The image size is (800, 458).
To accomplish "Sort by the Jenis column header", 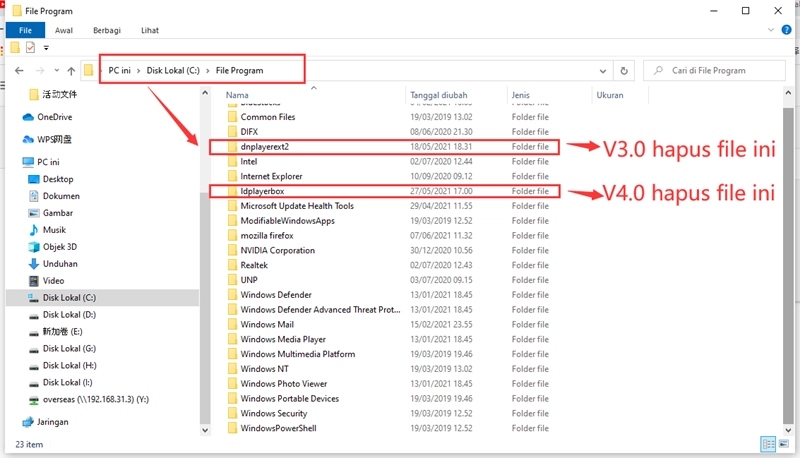I will click(x=520, y=95).
